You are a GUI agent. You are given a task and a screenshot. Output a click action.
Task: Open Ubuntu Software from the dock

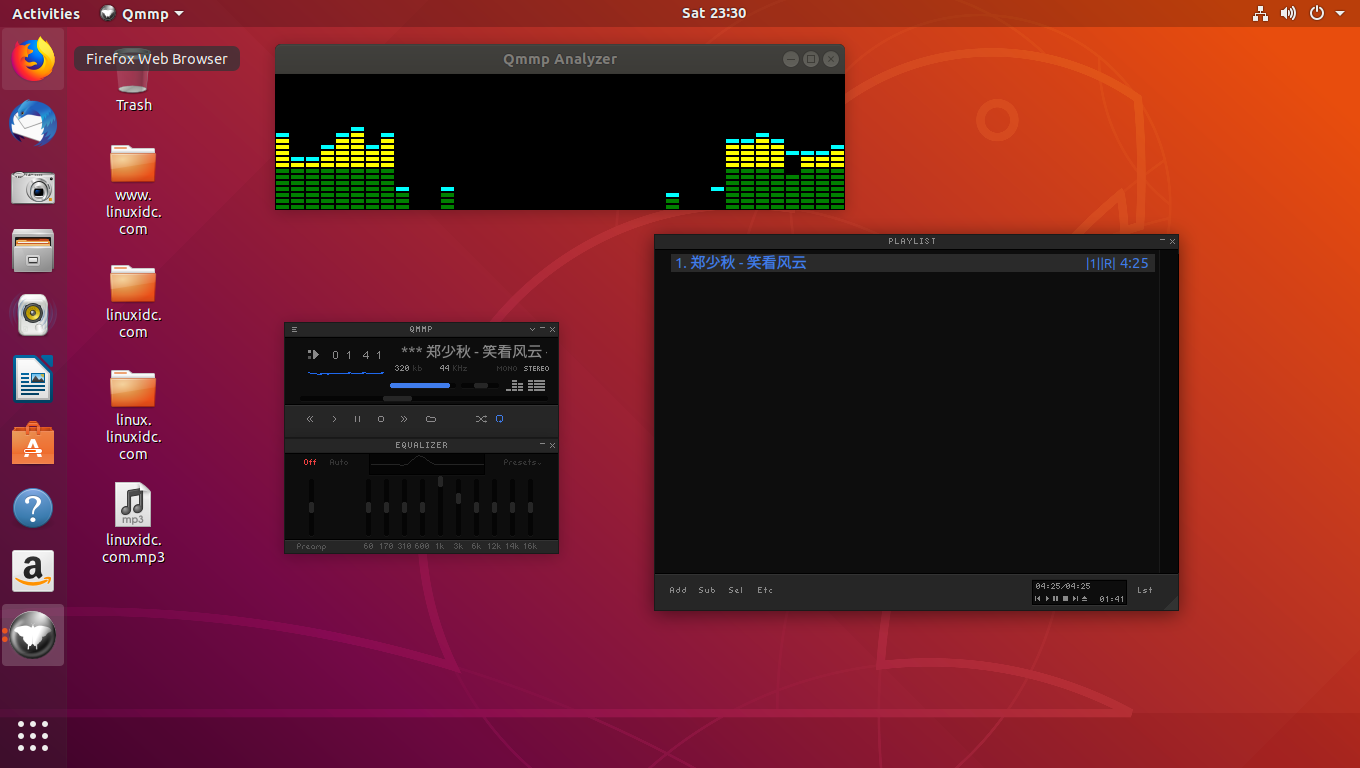coord(33,444)
